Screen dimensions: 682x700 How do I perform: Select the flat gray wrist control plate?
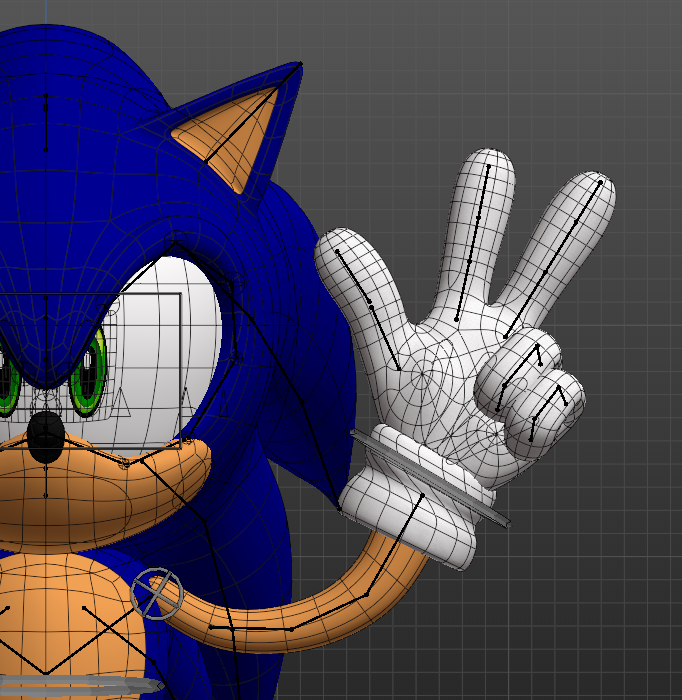click(430, 478)
